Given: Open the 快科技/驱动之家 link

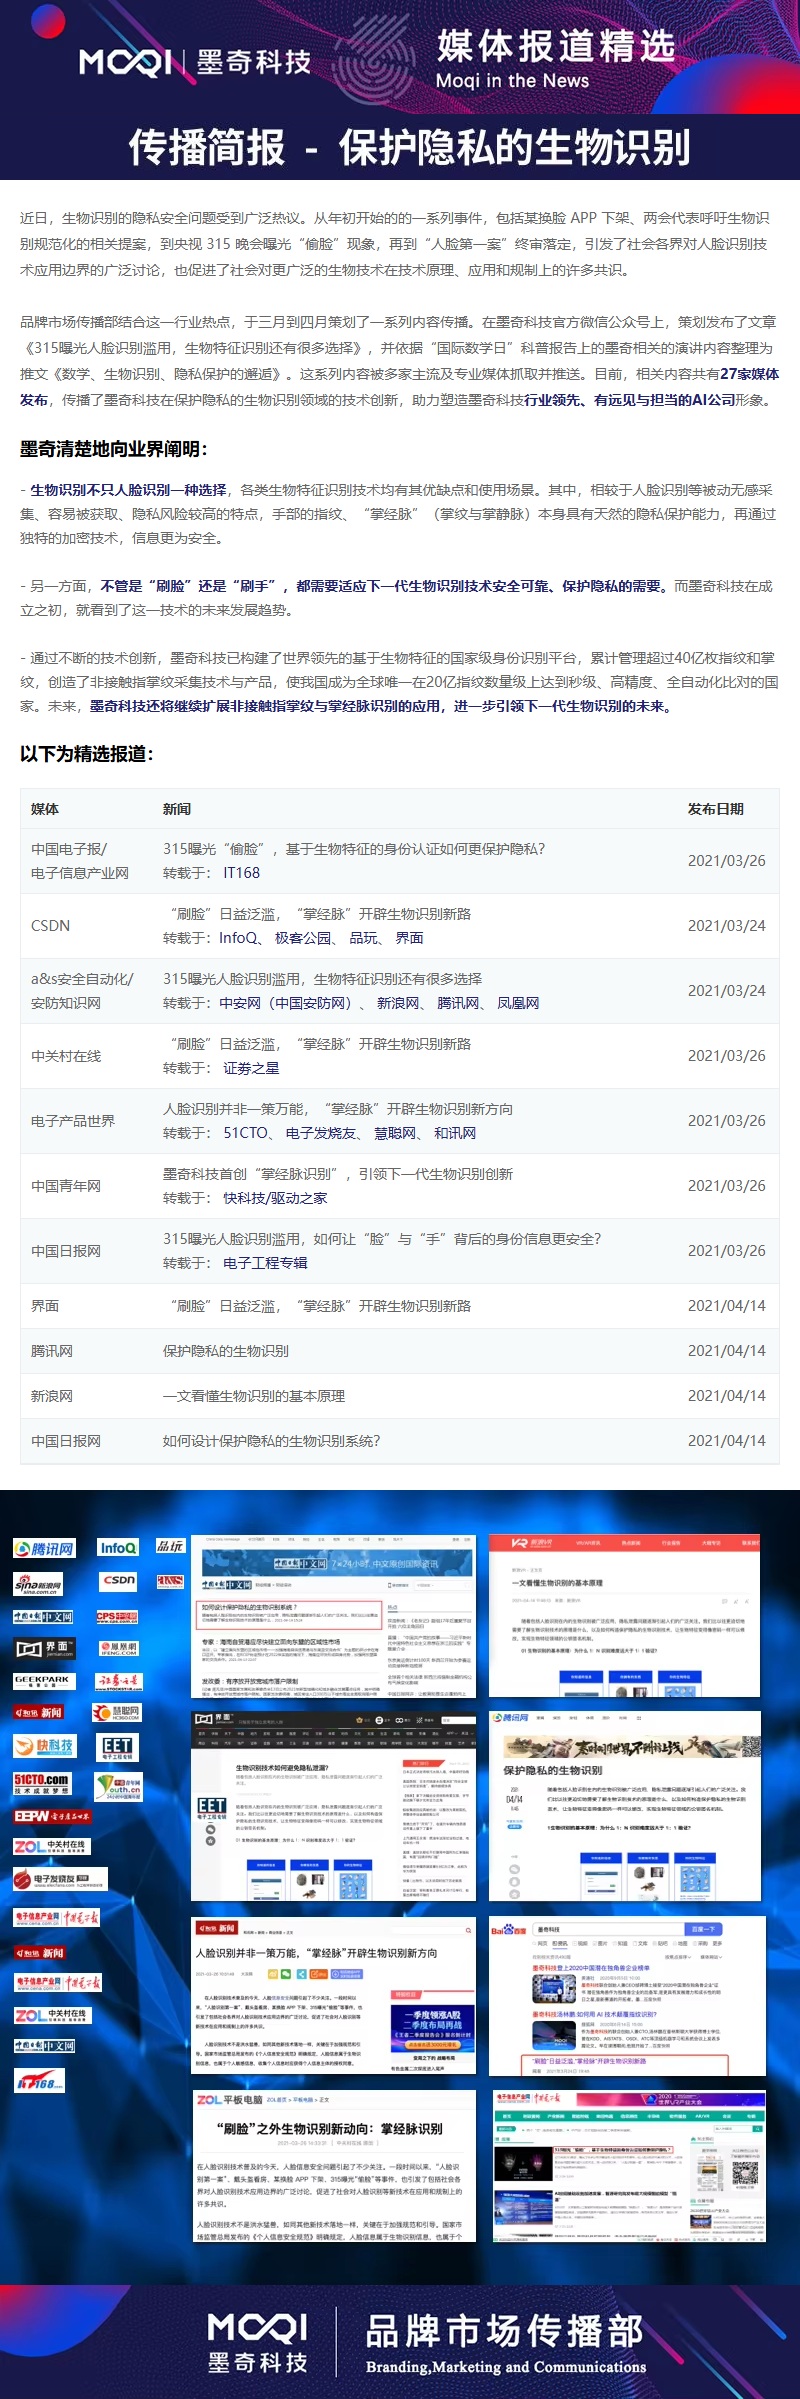Looking at the screenshot, I should pos(275,1198).
